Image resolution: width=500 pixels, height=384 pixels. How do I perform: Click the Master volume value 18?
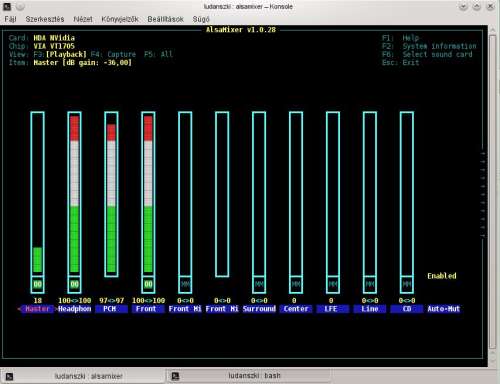coord(38,301)
